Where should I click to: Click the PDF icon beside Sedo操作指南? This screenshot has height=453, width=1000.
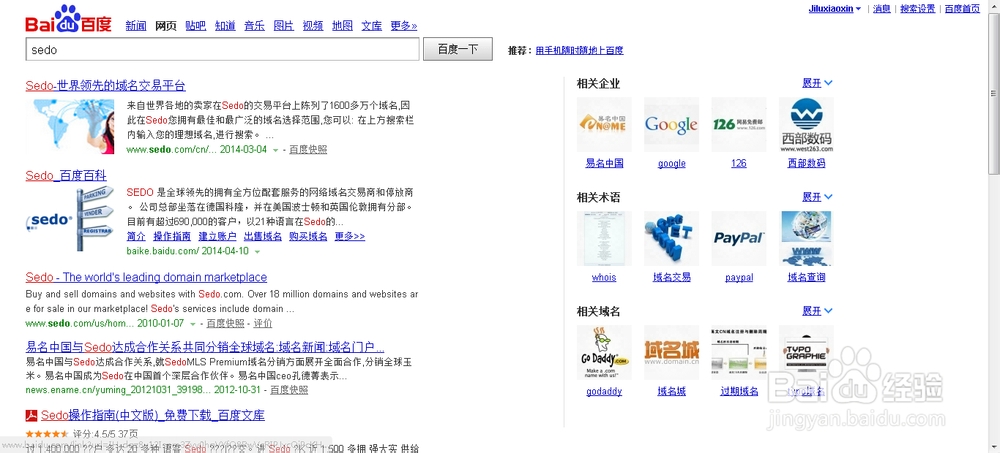[31, 416]
